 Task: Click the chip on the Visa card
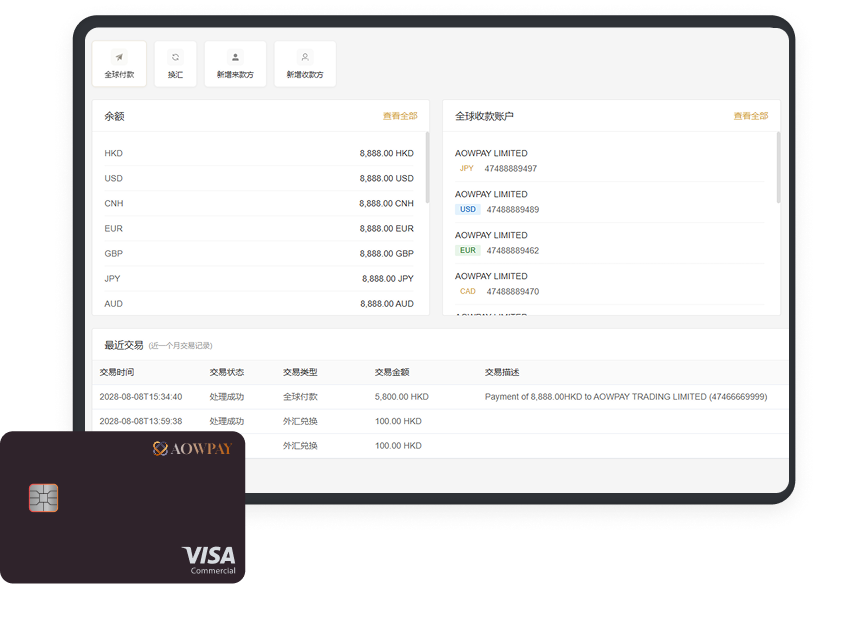tap(43, 498)
